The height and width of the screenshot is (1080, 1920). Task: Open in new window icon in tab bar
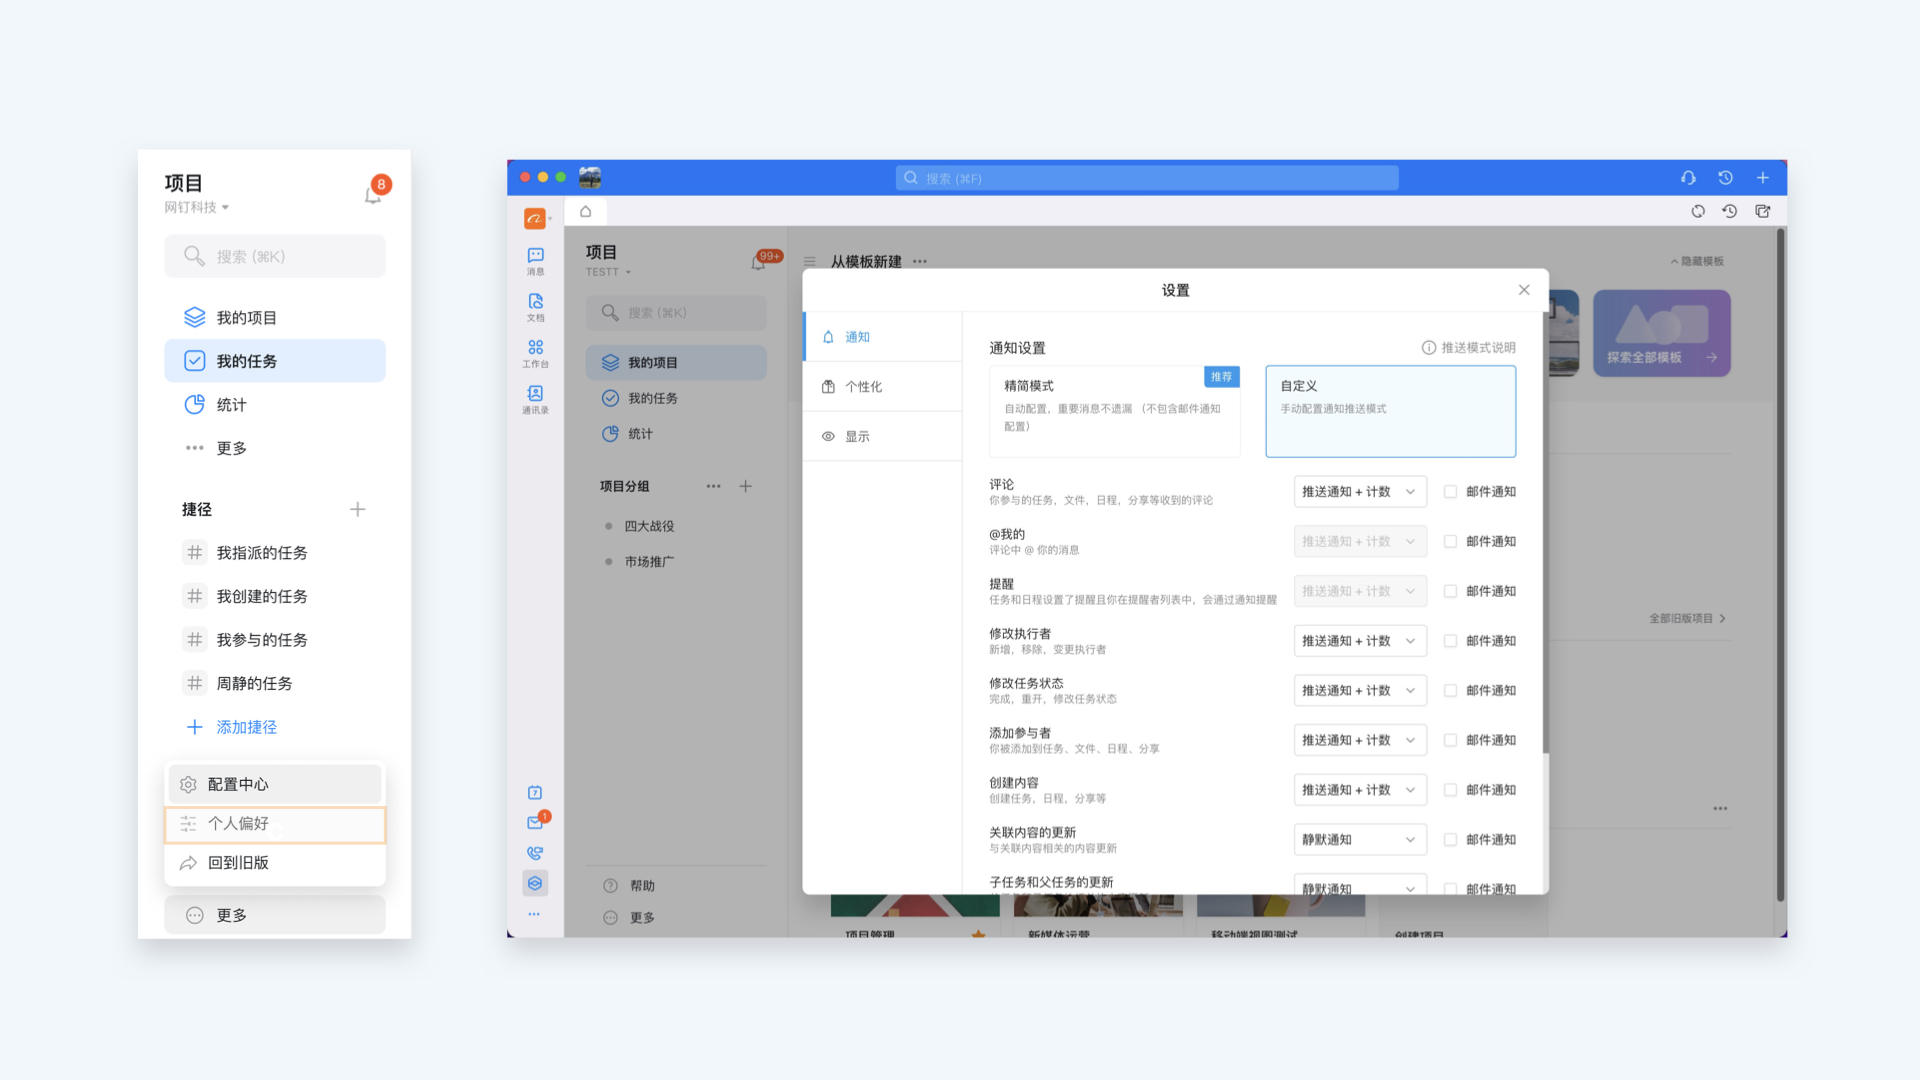[1763, 211]
